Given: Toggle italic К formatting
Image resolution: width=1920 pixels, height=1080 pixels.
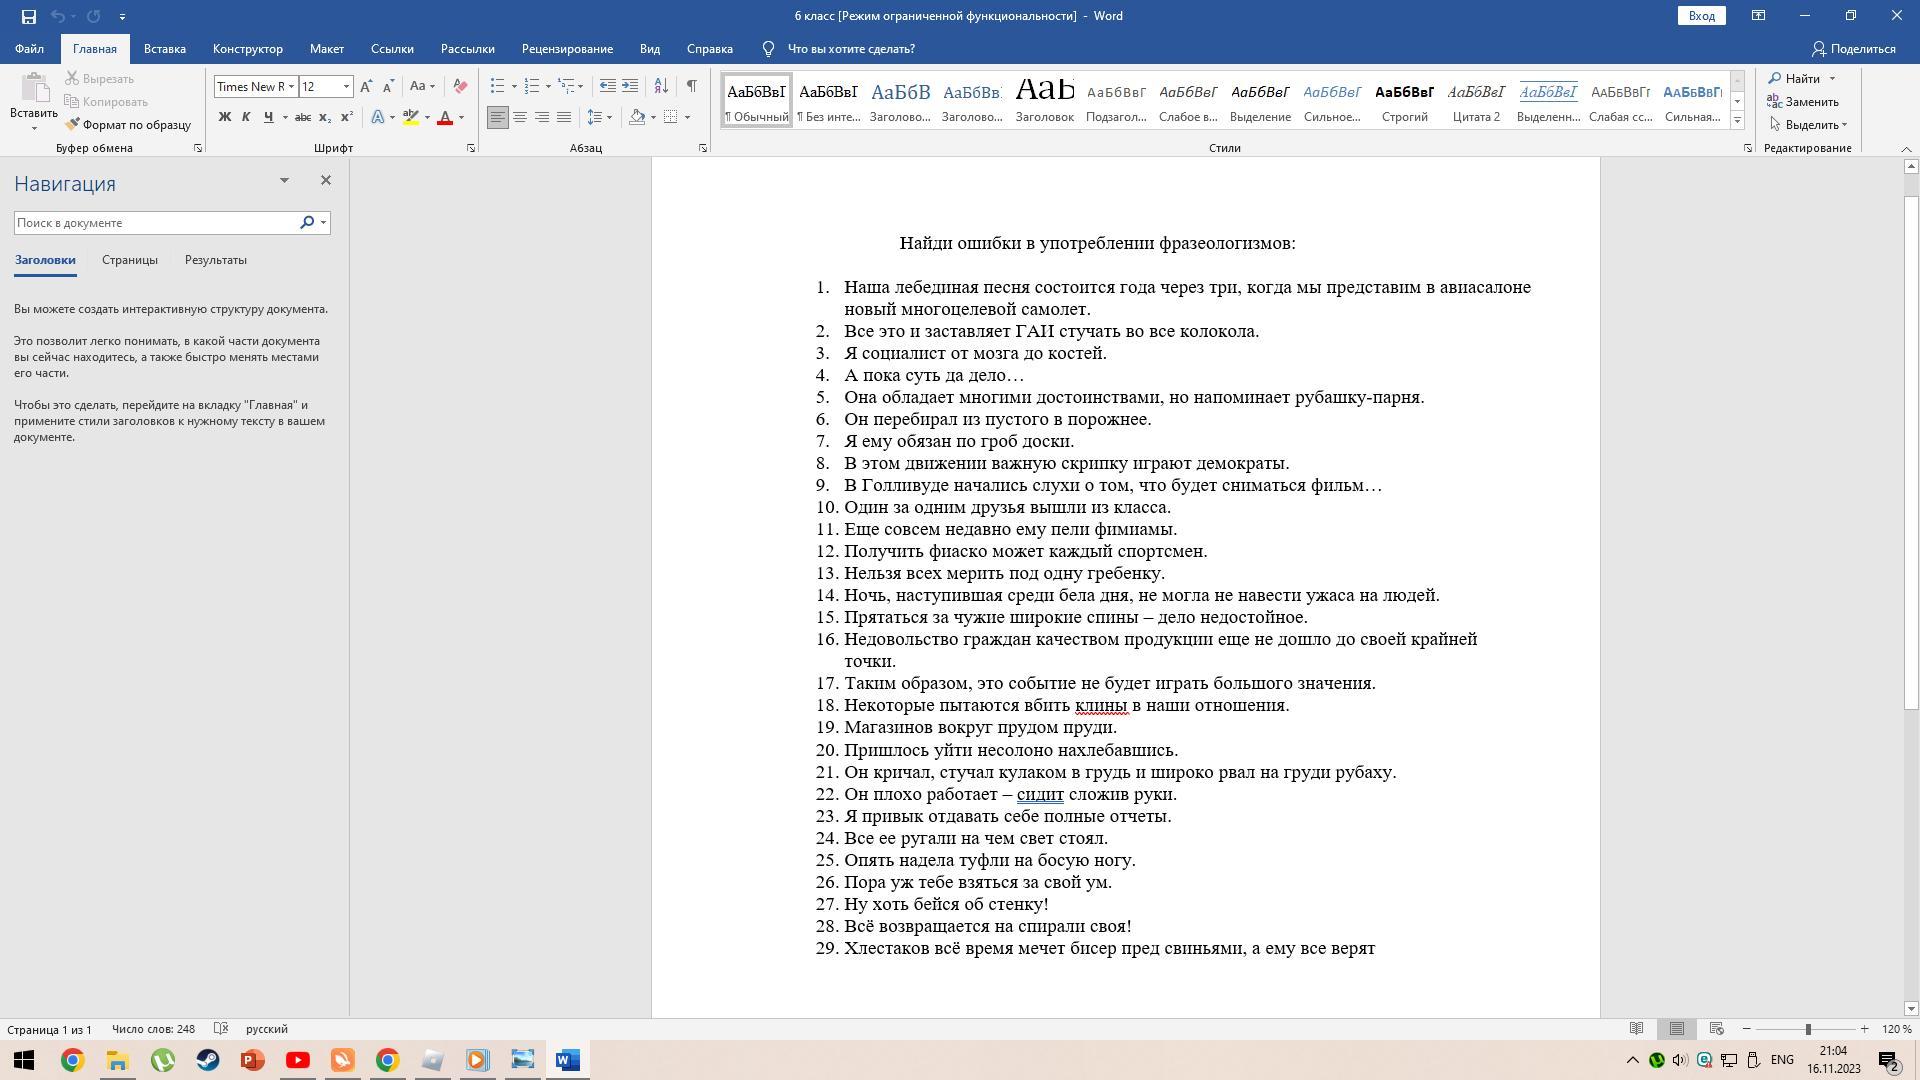Looking at the screenshot, I should pos(246,117).
